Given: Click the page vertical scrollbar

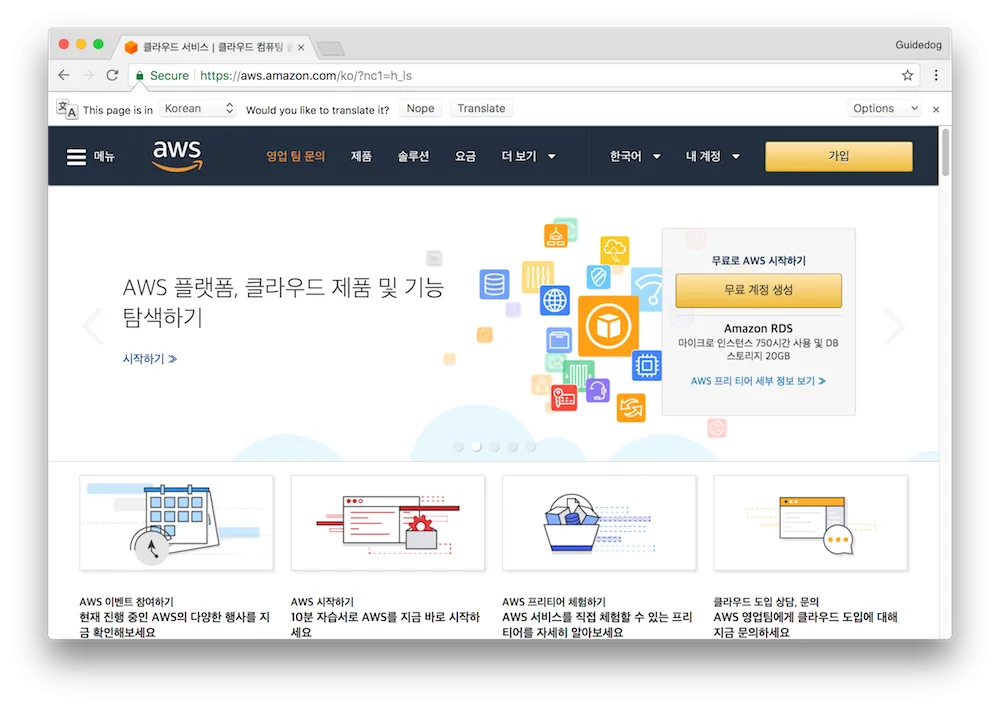Looking at the screenshot, I should (946, 152).
